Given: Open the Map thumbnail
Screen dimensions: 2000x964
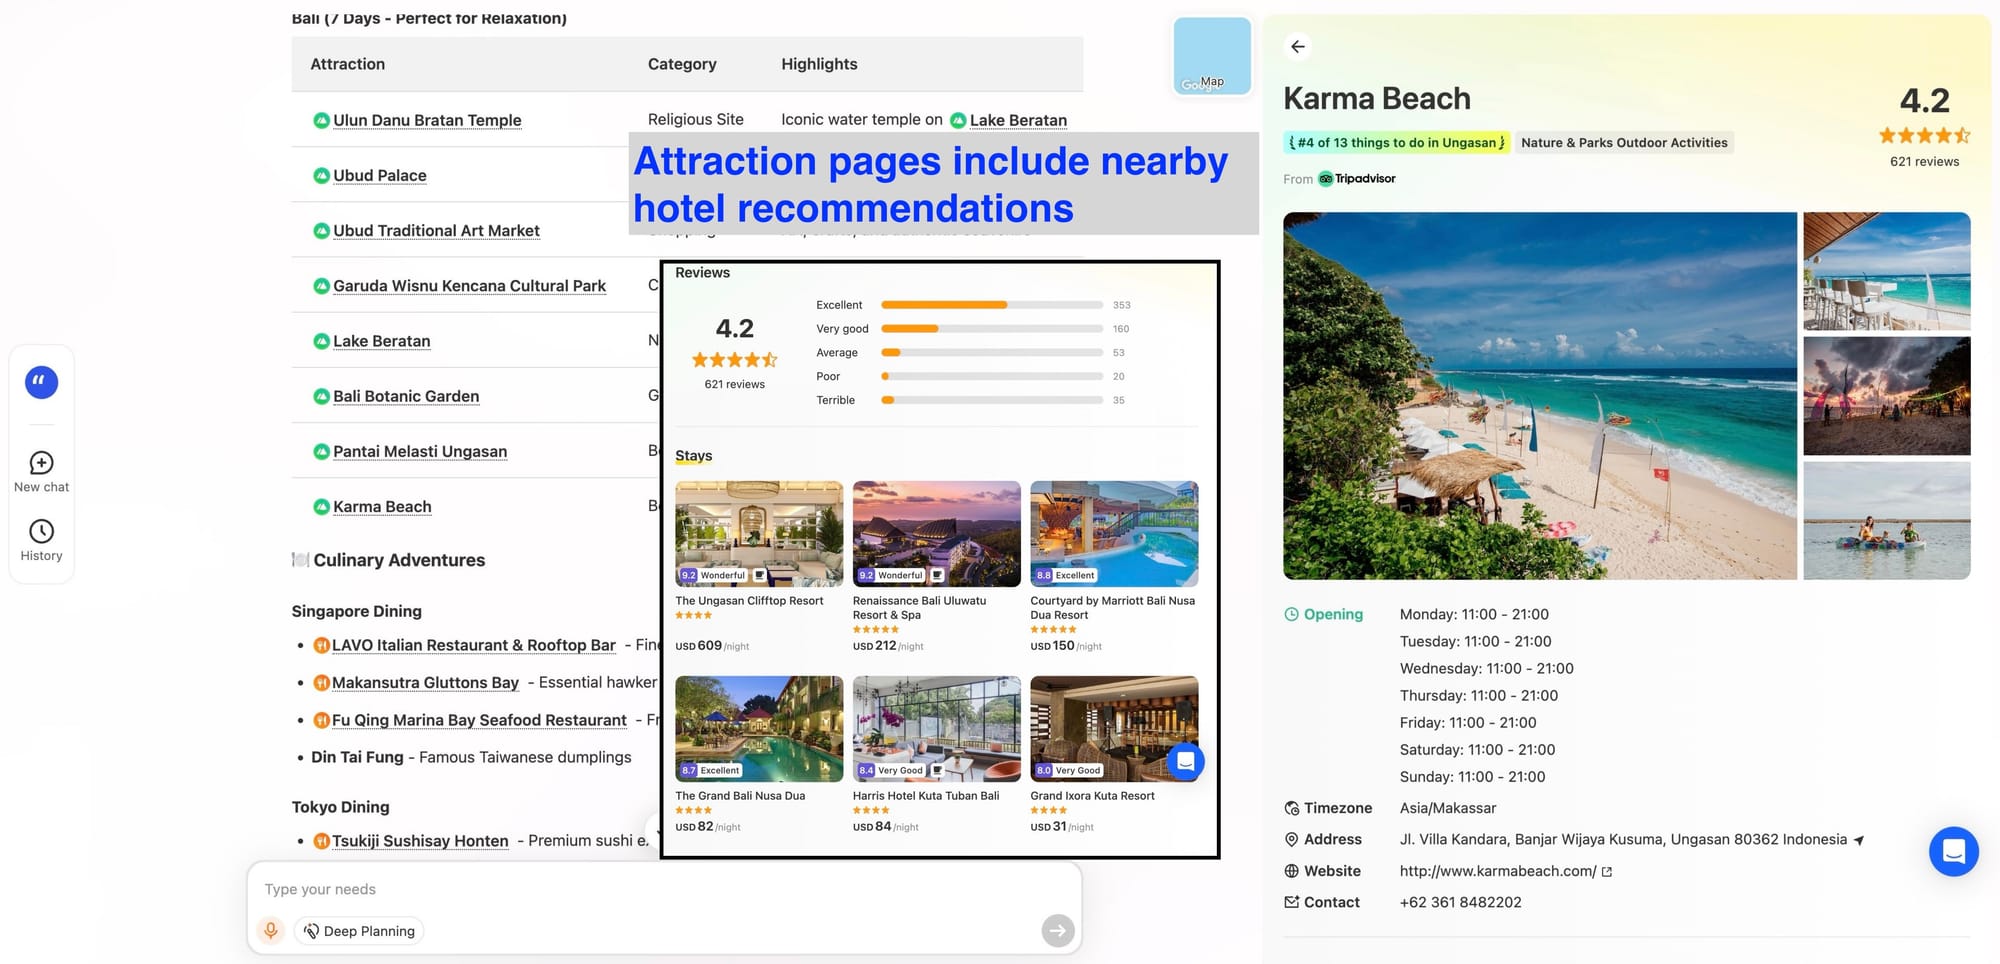Looking at the screenshot, I should (x=1211, y=56).
